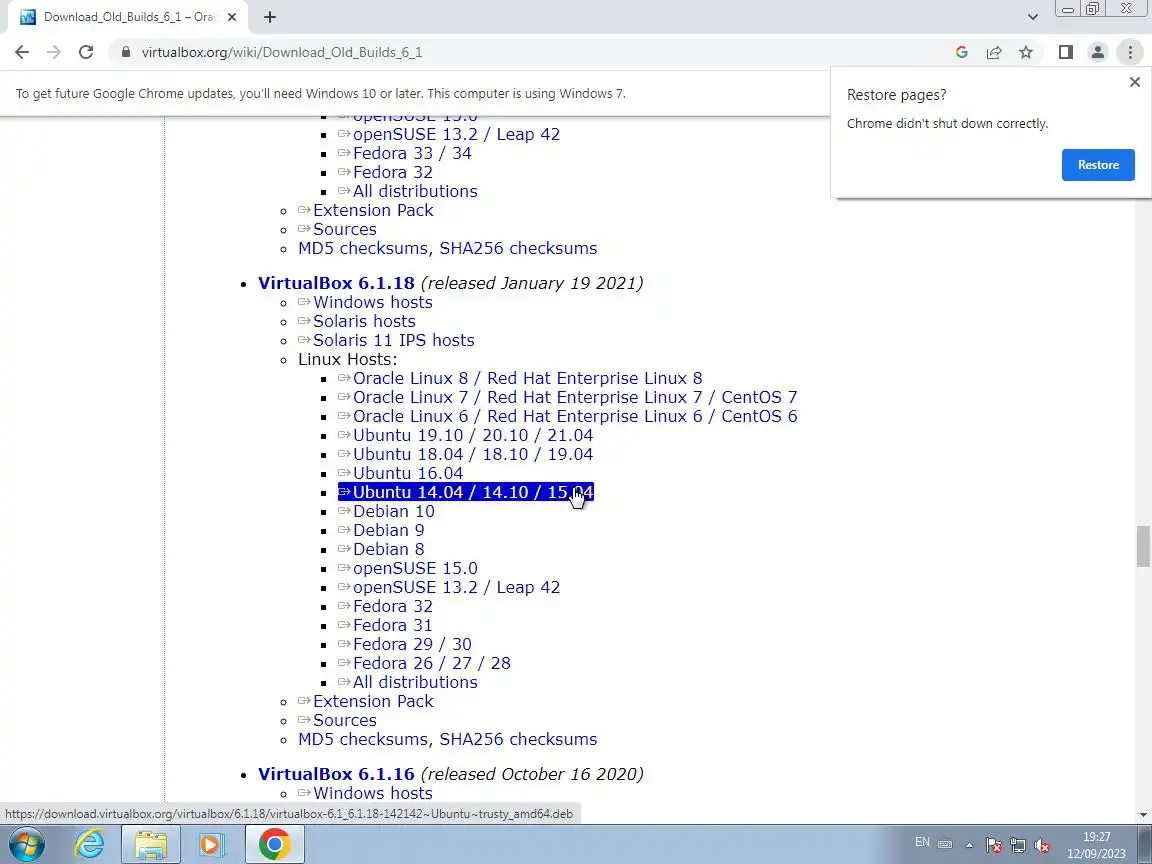
Task: Show hidden system tray icons
Action: [x=969, y=845]
